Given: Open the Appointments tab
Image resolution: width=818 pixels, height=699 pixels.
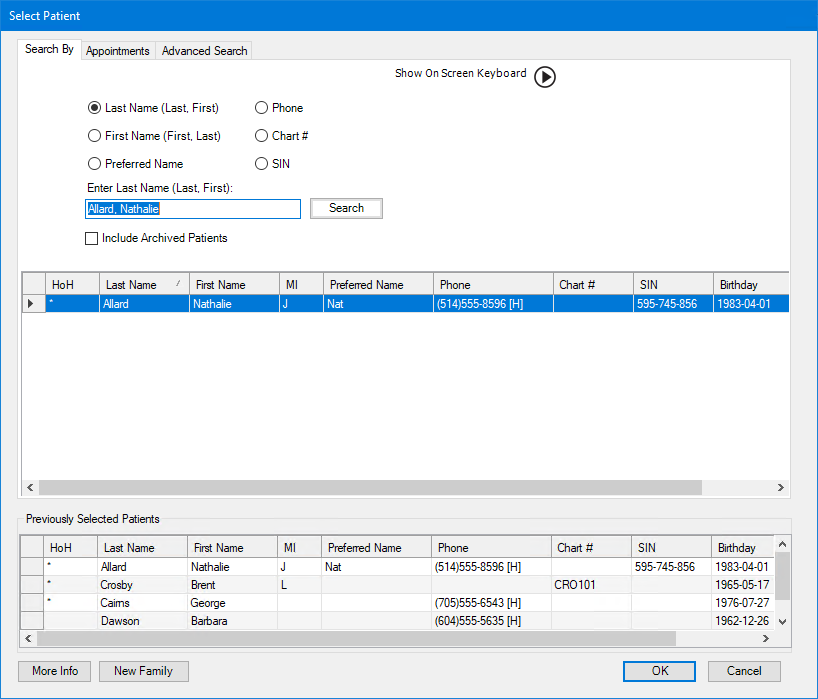Looking at the screenshot, I should pos(118,51).
